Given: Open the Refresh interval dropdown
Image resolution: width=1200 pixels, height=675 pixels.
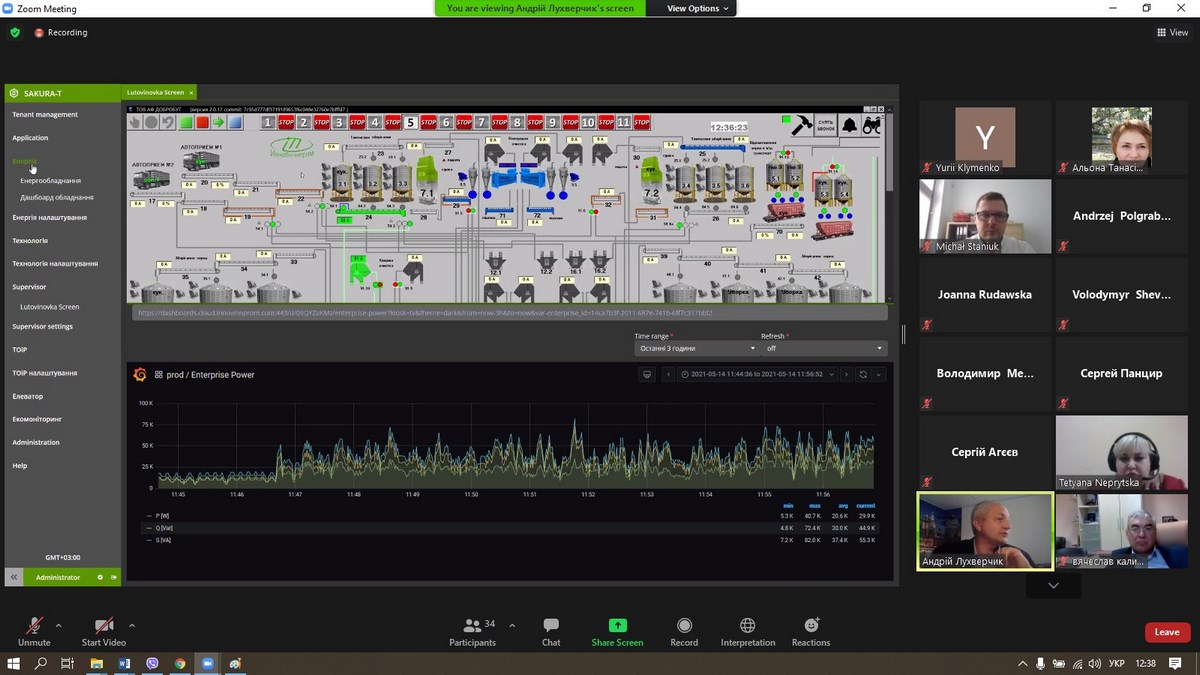Looking at the screenshot, I should tap(823, 348).
